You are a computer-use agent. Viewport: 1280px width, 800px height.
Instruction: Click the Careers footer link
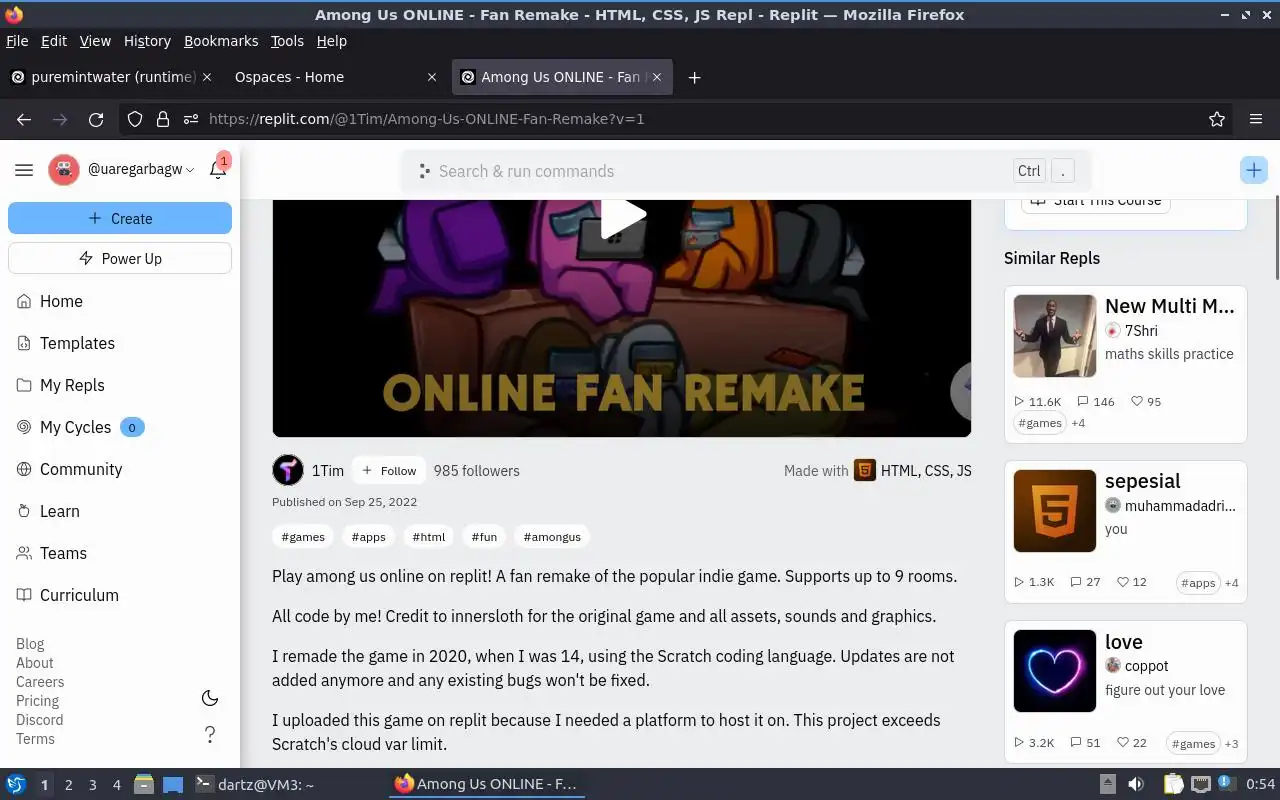point(40,682)
